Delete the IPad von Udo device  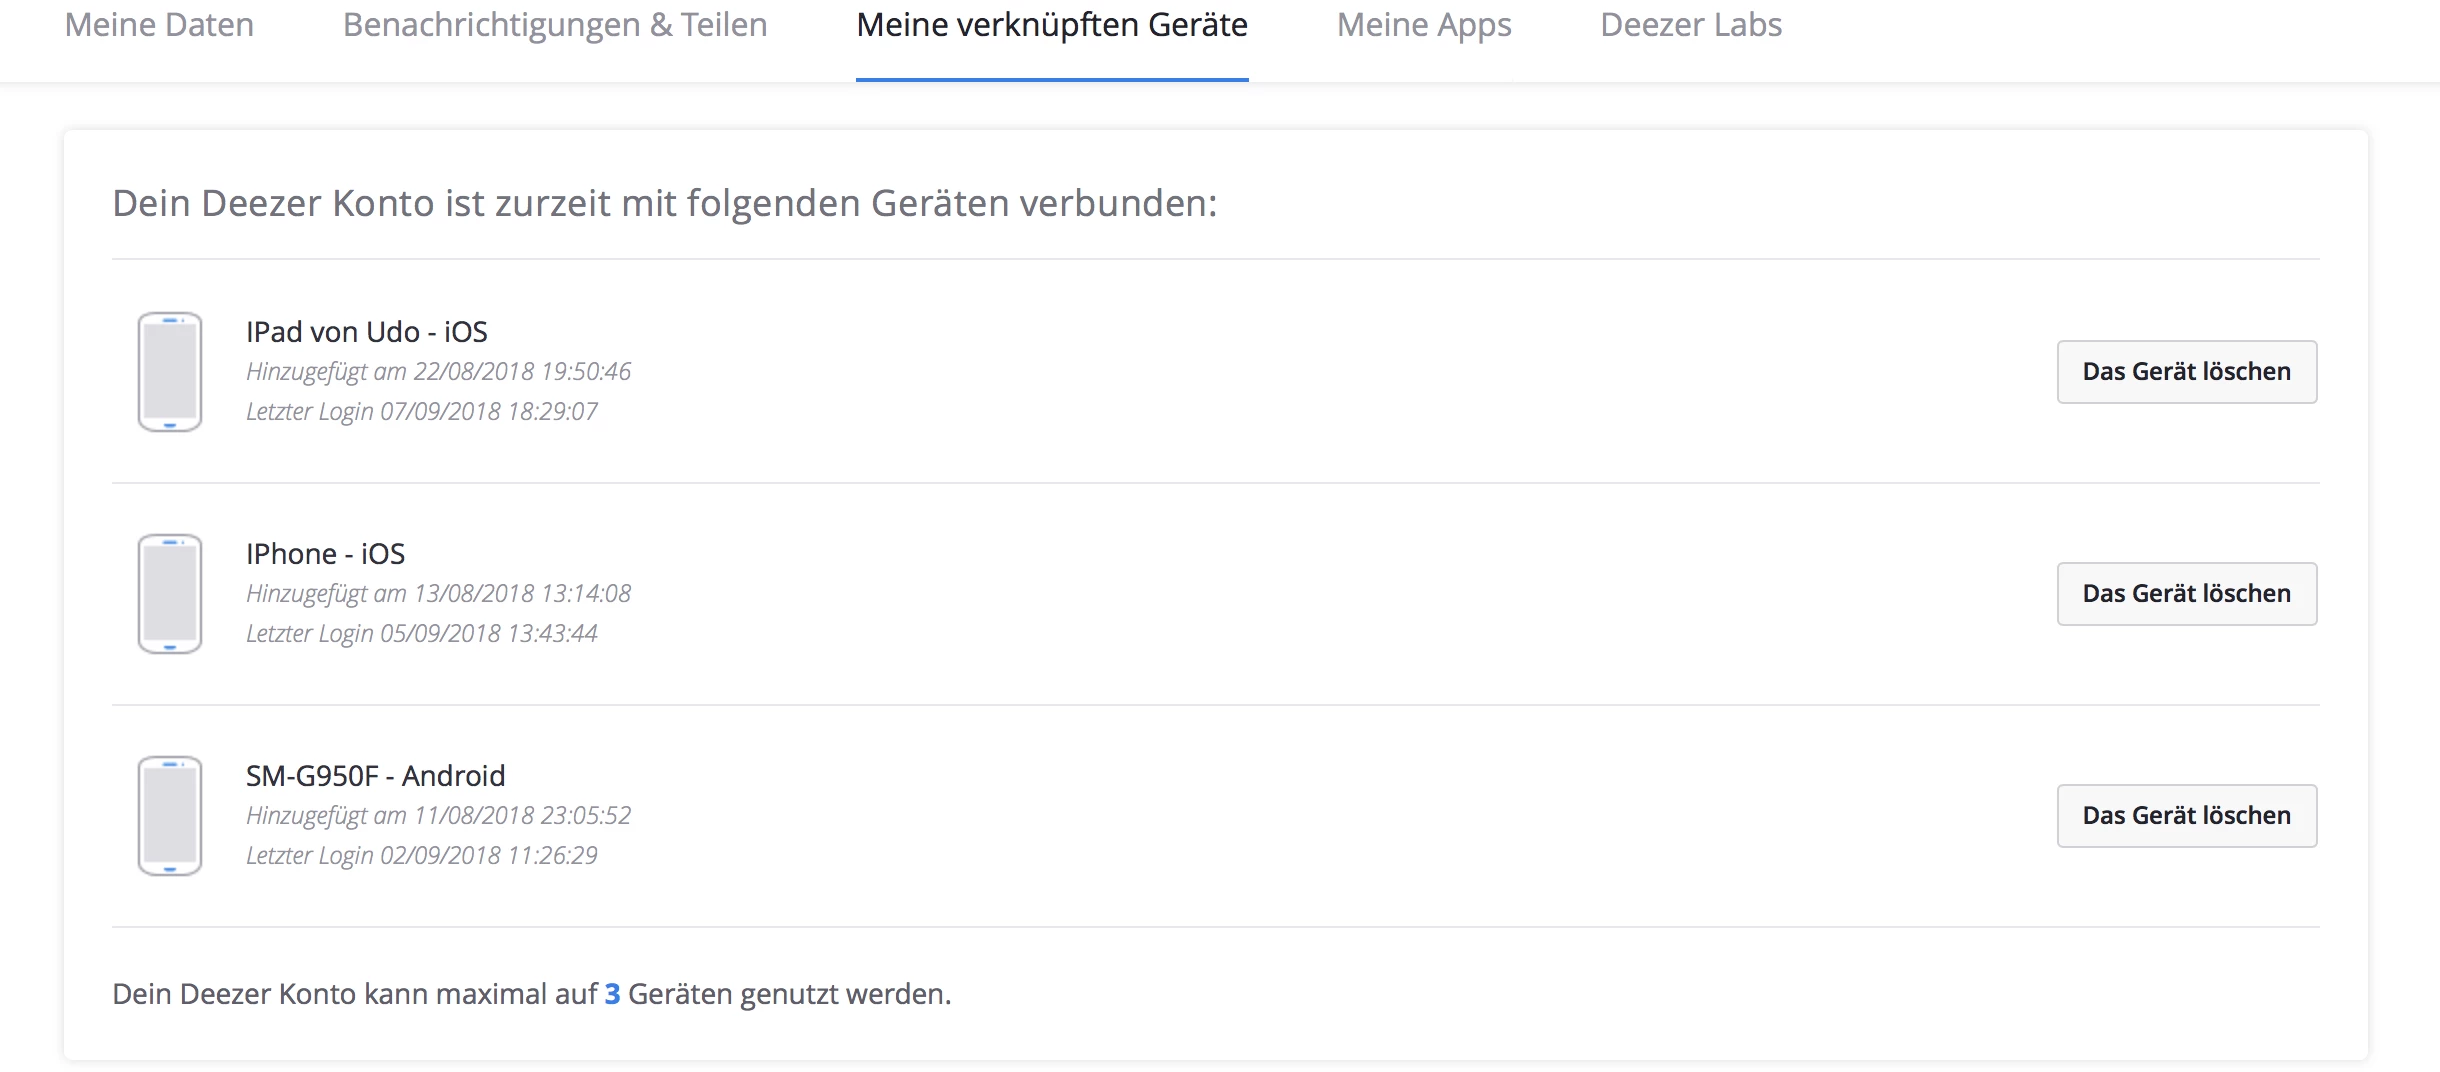(2187, 372)
